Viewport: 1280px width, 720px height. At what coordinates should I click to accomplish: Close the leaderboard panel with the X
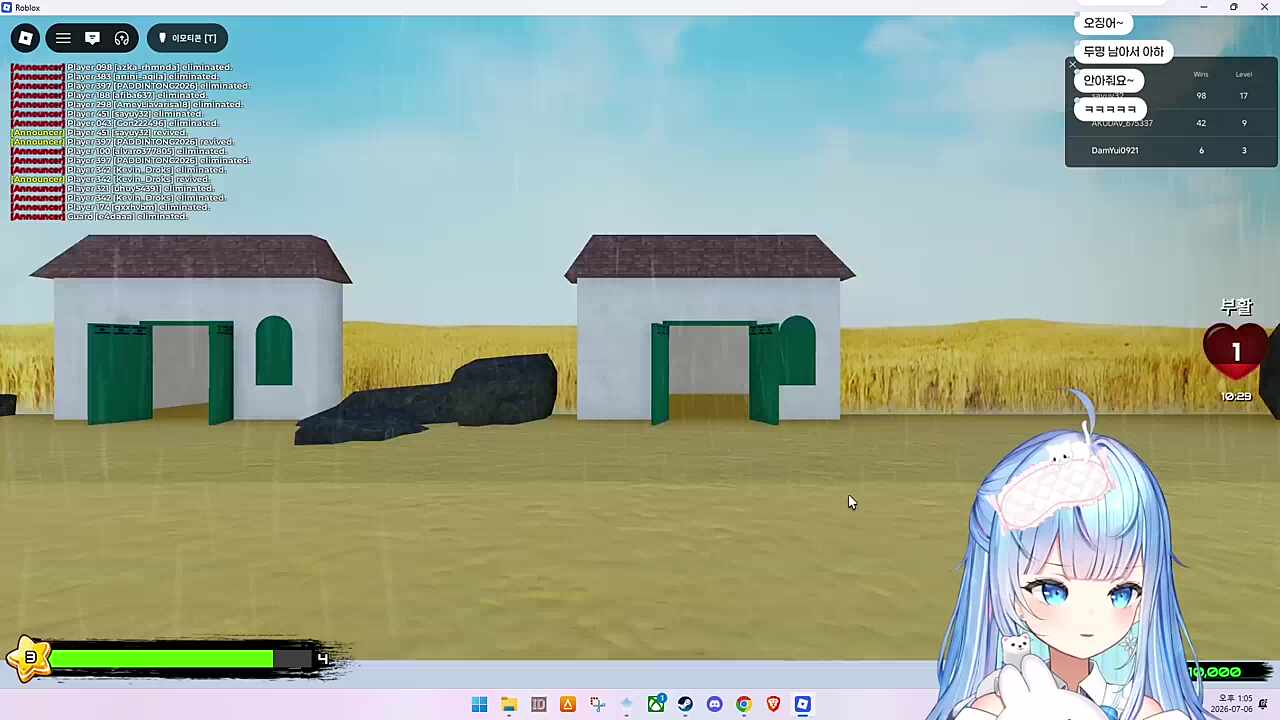click(x=1073, y=66)
